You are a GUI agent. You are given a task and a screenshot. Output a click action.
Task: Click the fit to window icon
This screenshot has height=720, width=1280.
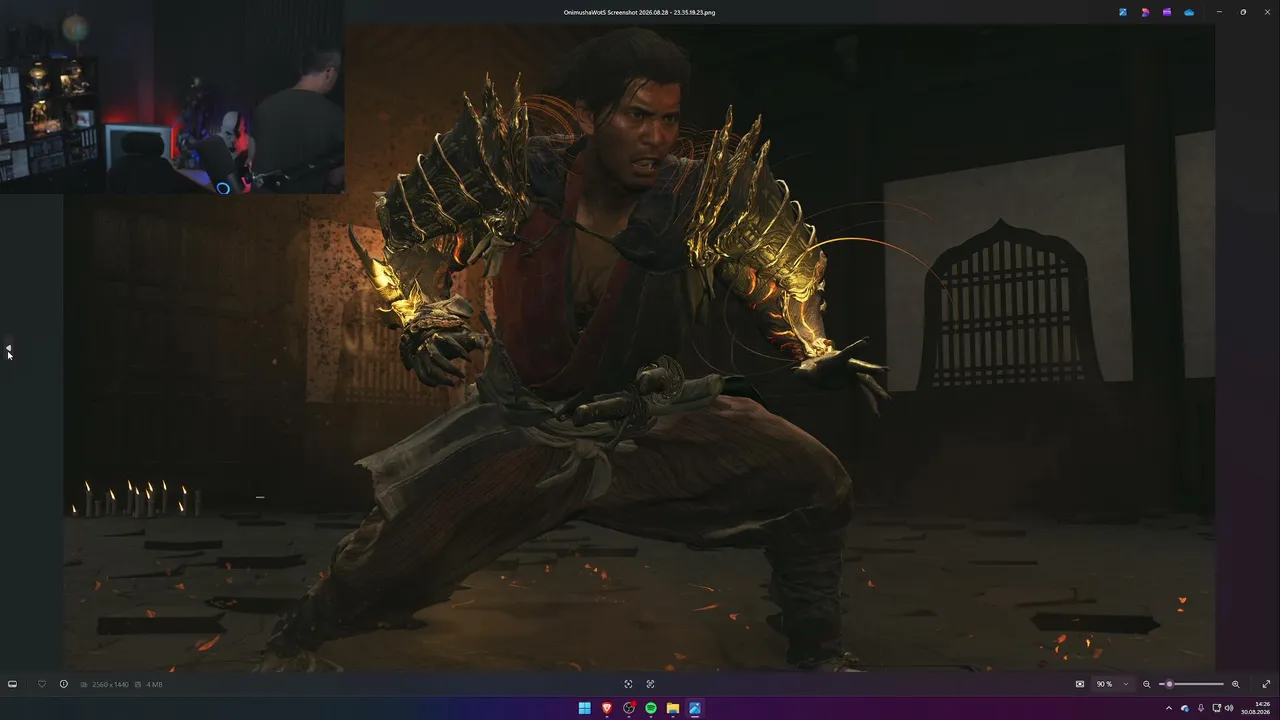coord(1080,684)
